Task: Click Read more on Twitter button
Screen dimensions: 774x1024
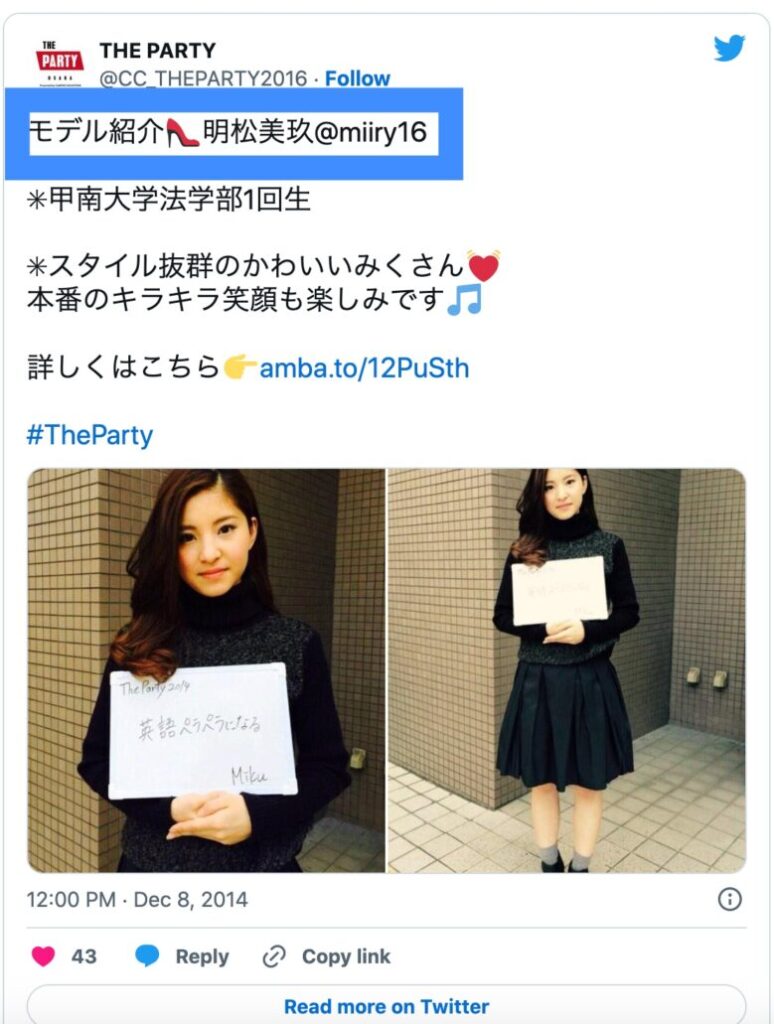Action: 387,1006
